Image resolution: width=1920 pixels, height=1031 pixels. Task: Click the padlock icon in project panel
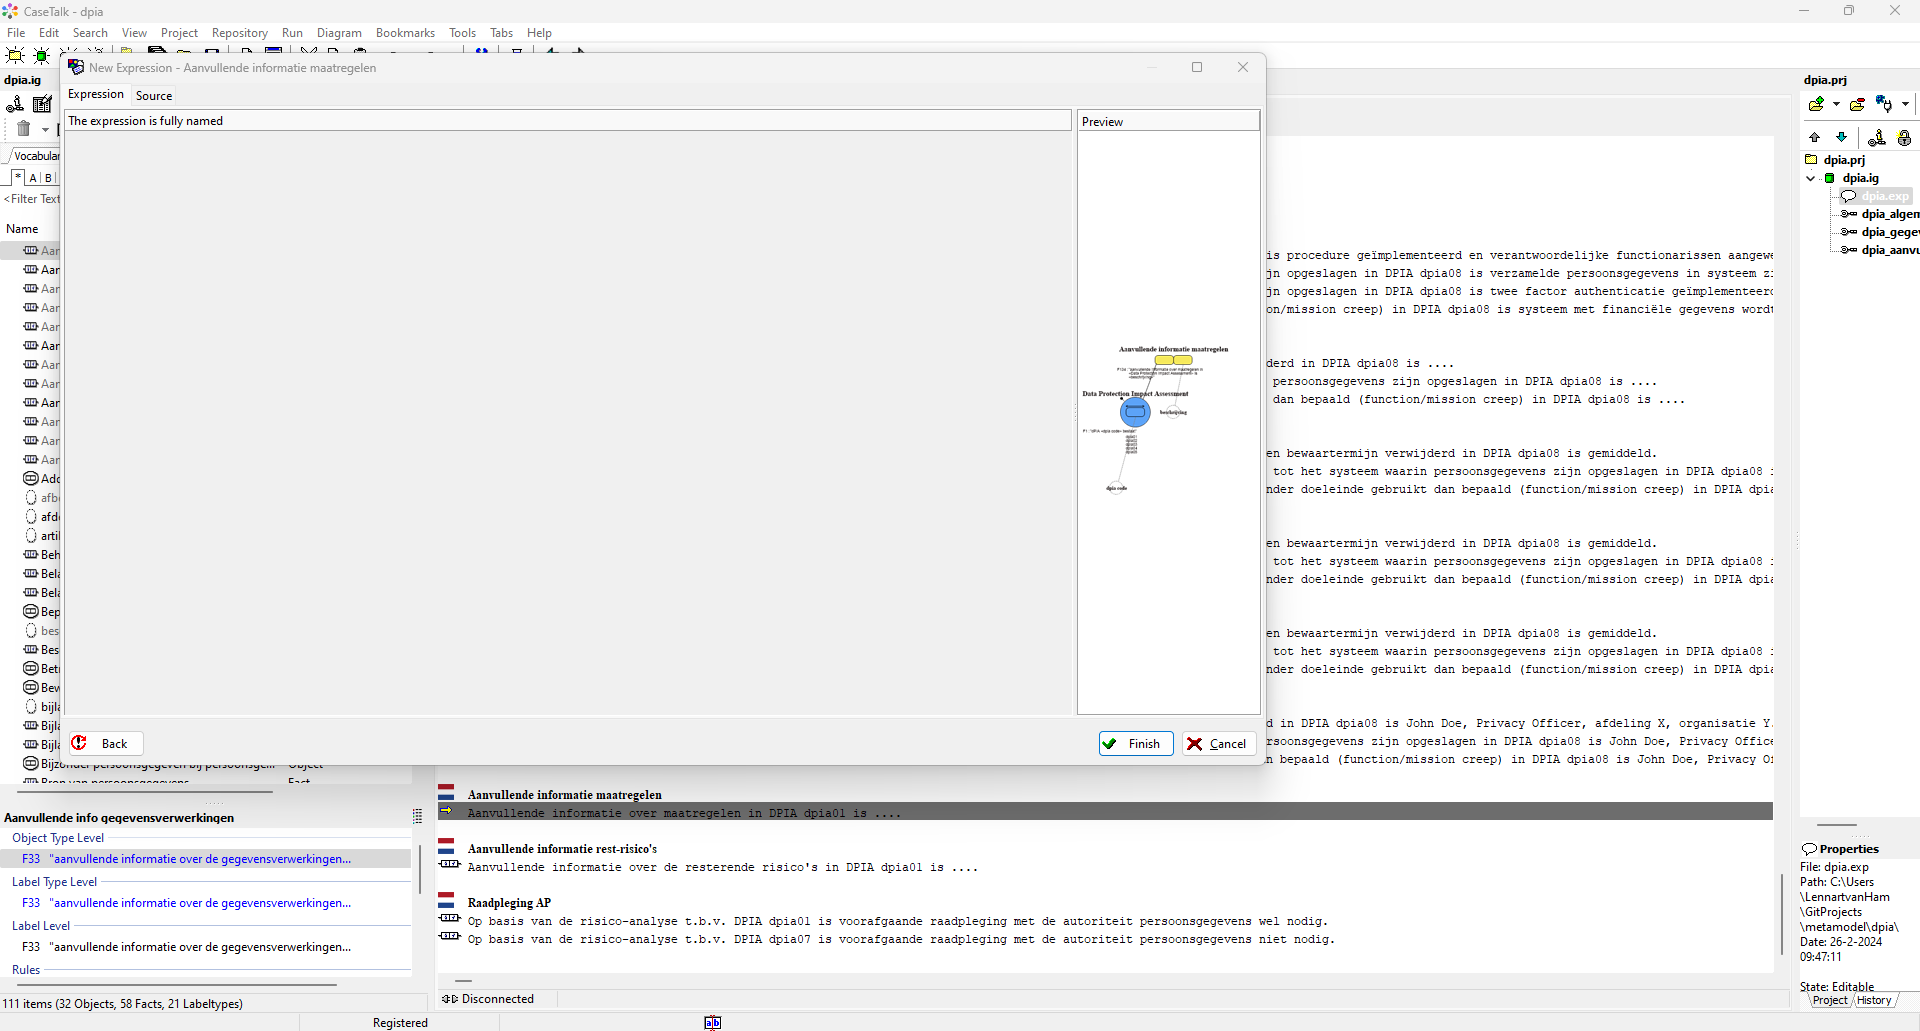1904,138
